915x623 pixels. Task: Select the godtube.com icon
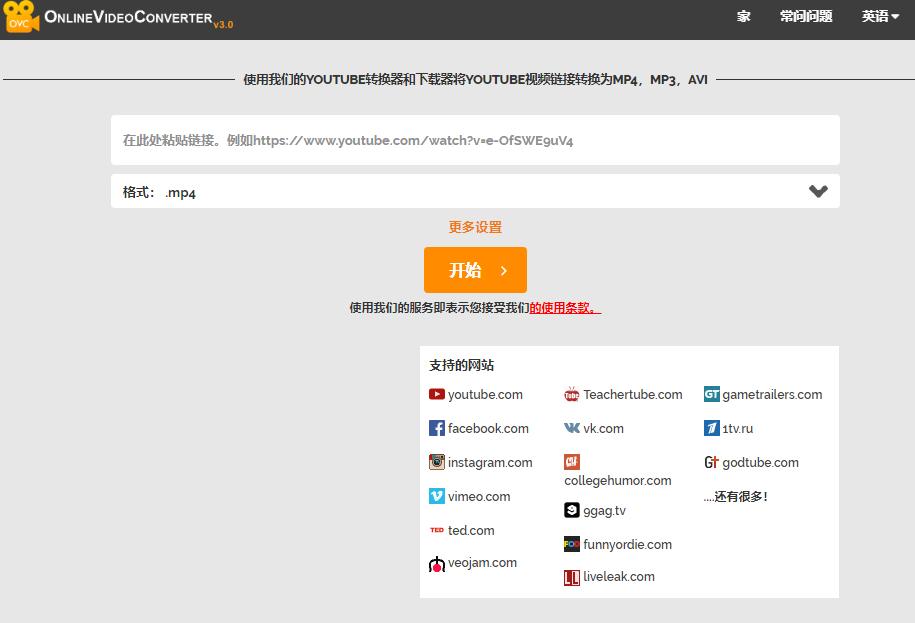(710, 462)
